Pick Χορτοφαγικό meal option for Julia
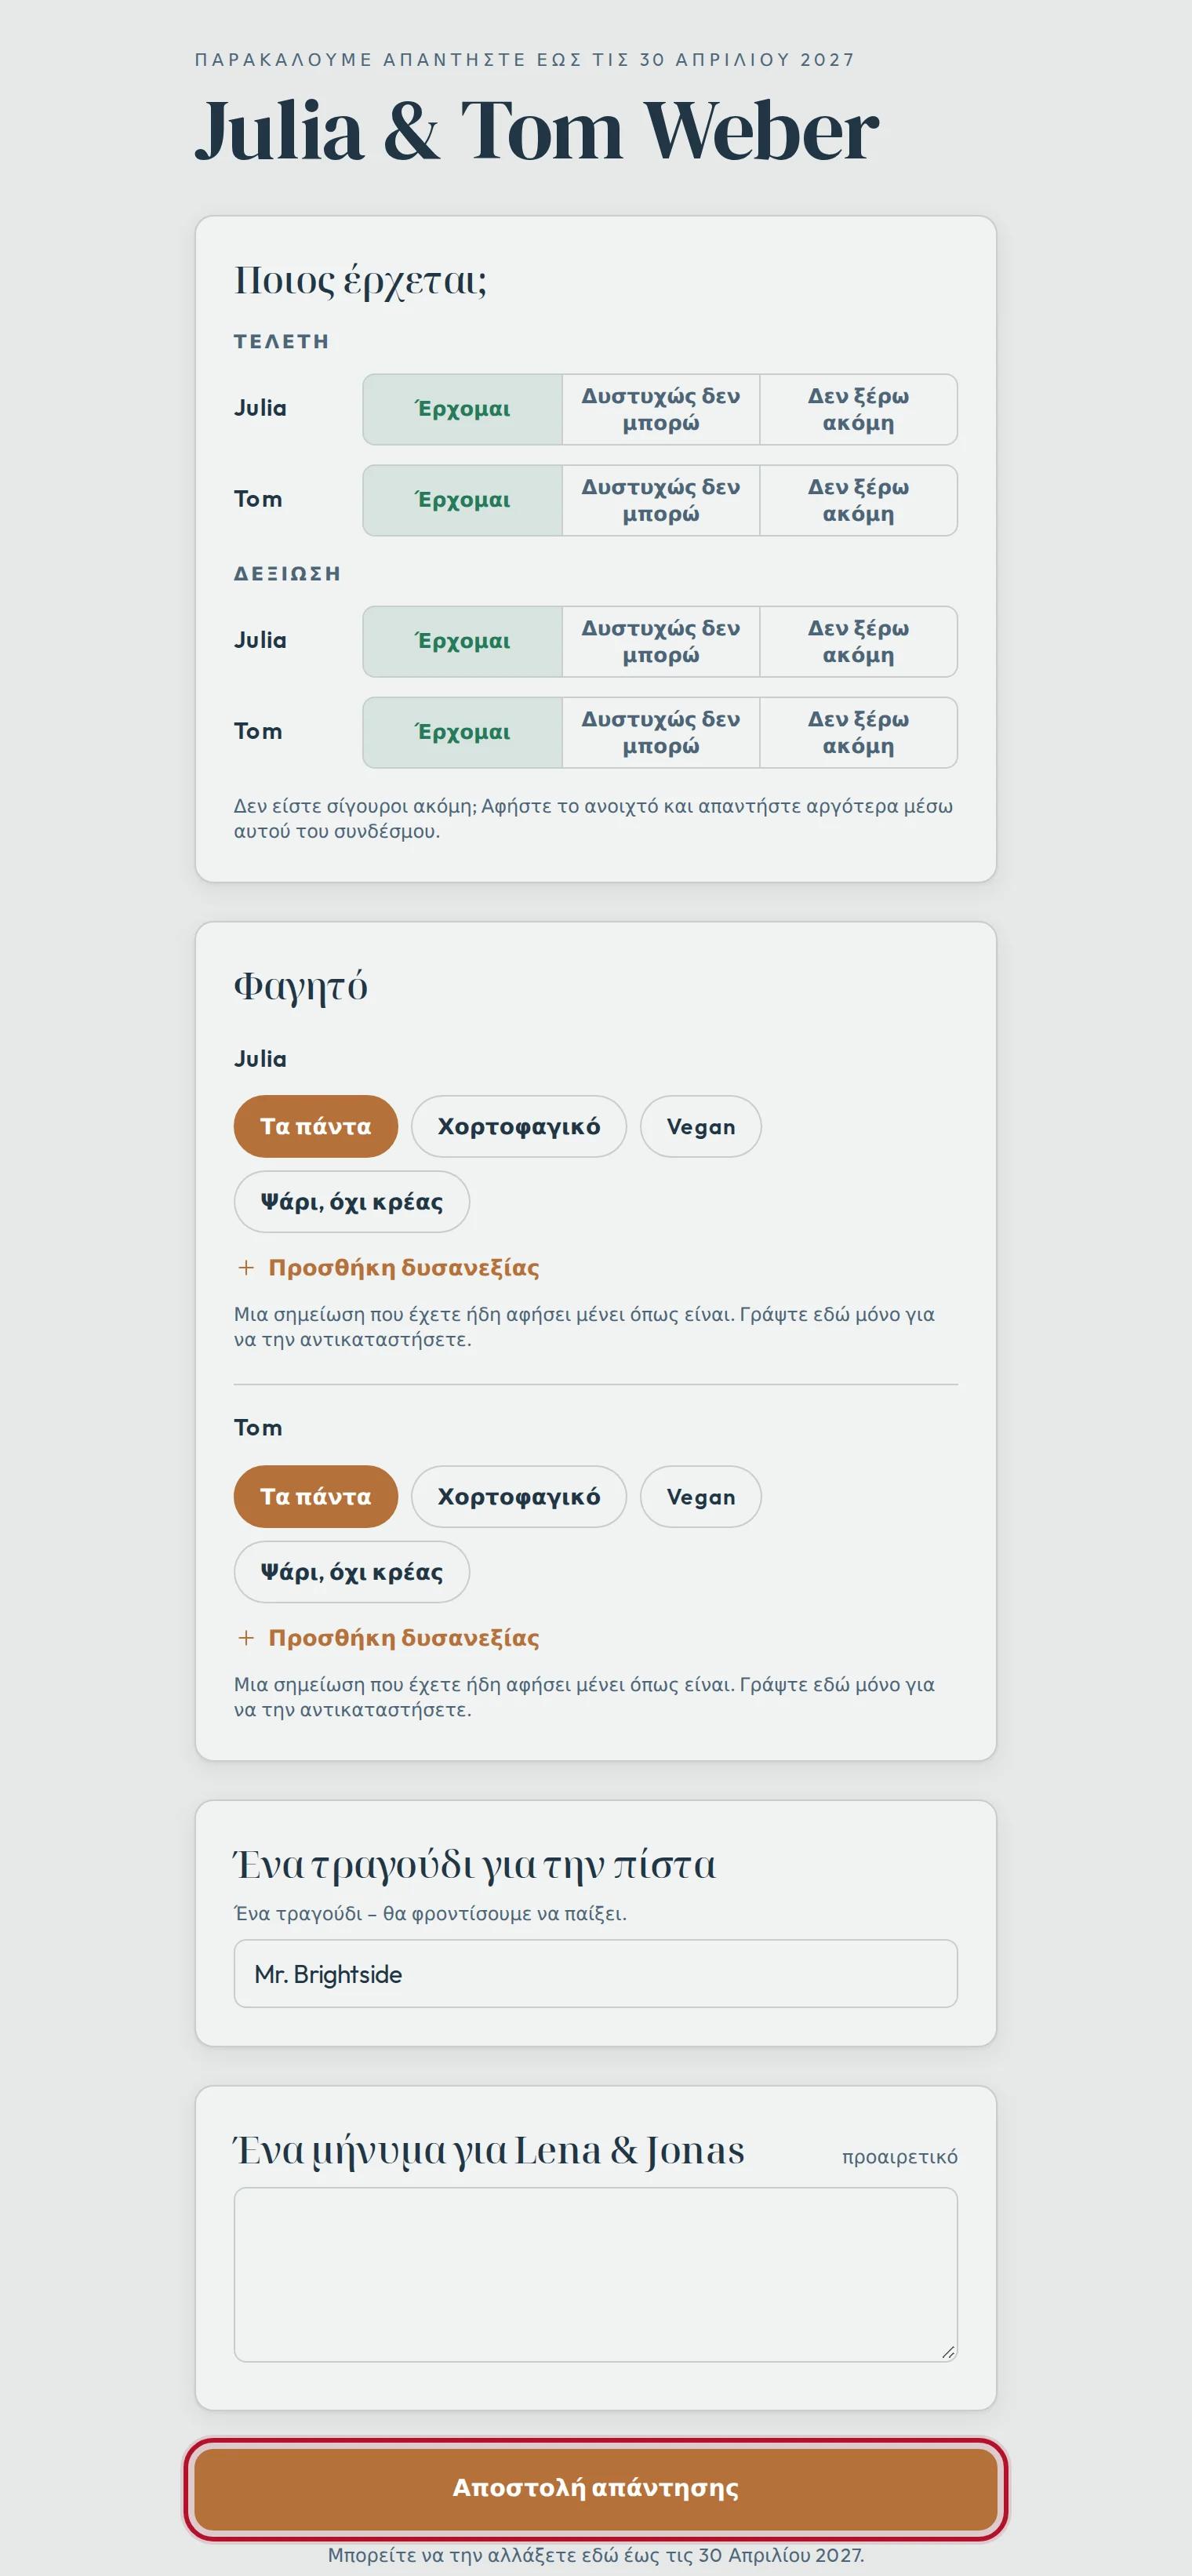The image size is (1192, 2576). [x=519, y=1126]
